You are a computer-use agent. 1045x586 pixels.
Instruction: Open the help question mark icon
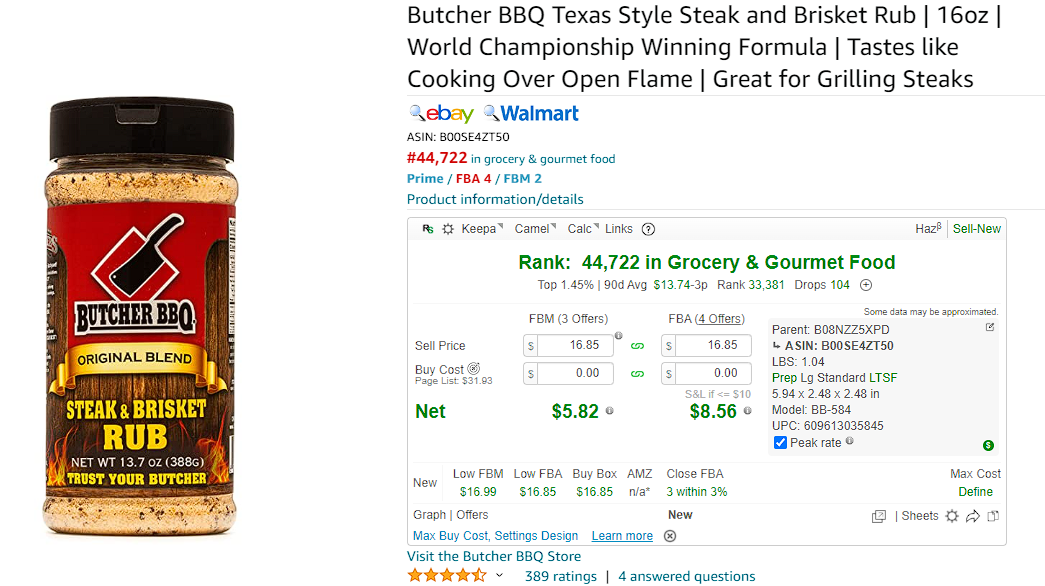point(648,229)
